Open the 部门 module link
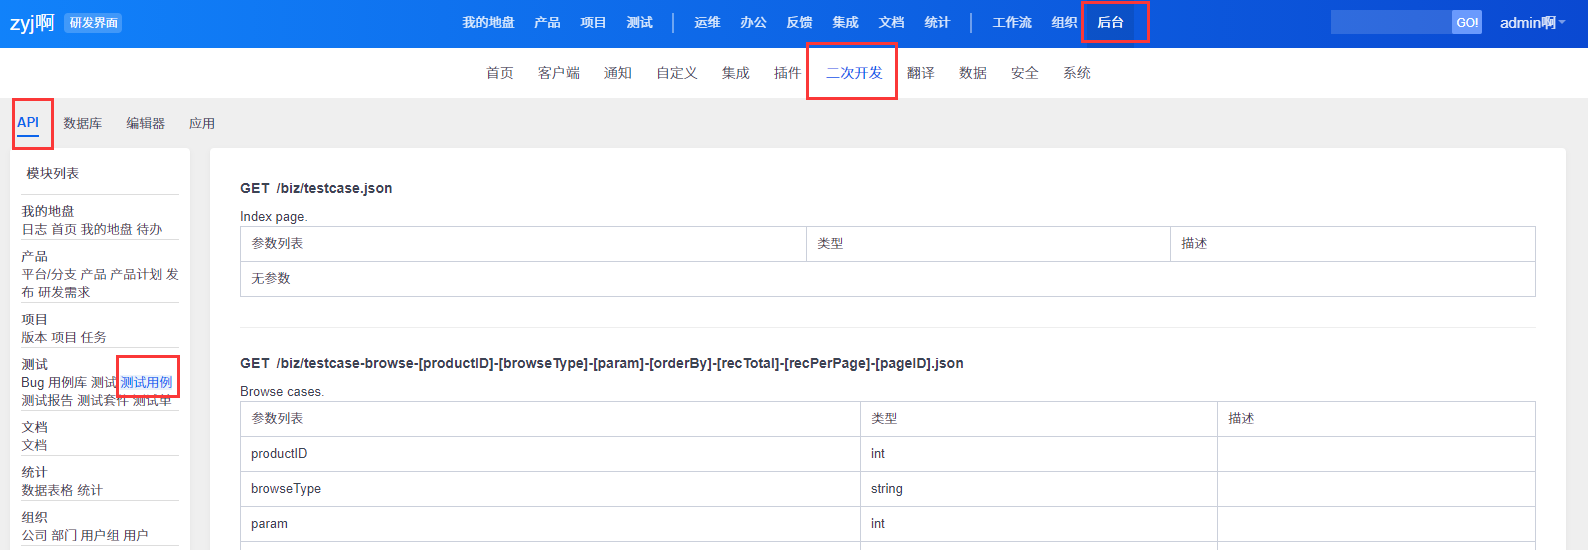The width and height of the screenshot is (1588, 550). coord(64,535)
